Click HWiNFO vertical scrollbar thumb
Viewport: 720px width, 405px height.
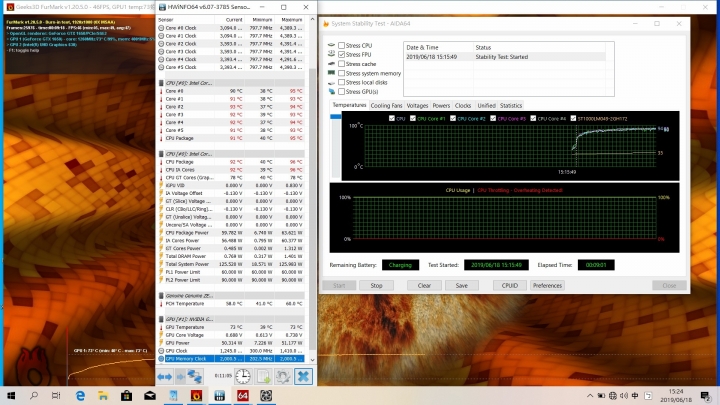[x=313, y=209]
